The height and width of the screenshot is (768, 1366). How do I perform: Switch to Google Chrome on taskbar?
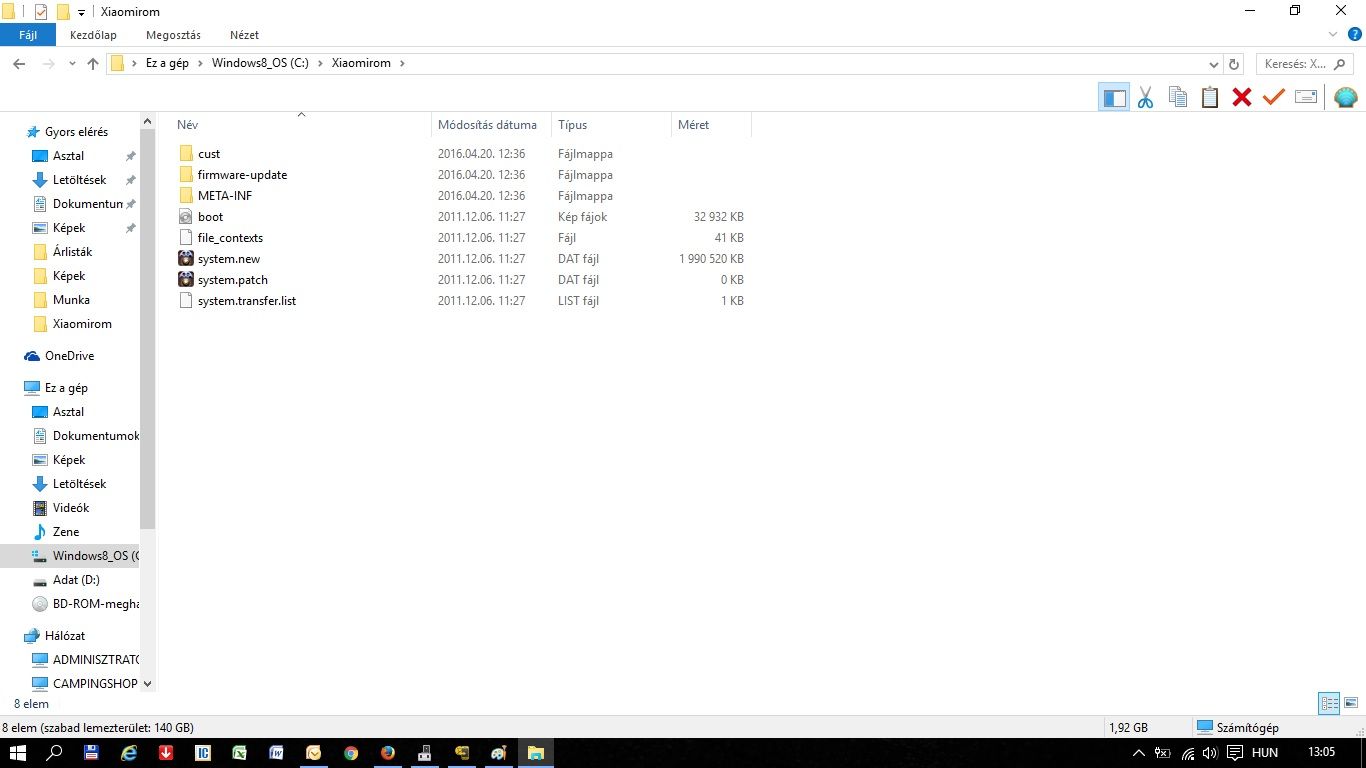[x=350, y=753]
